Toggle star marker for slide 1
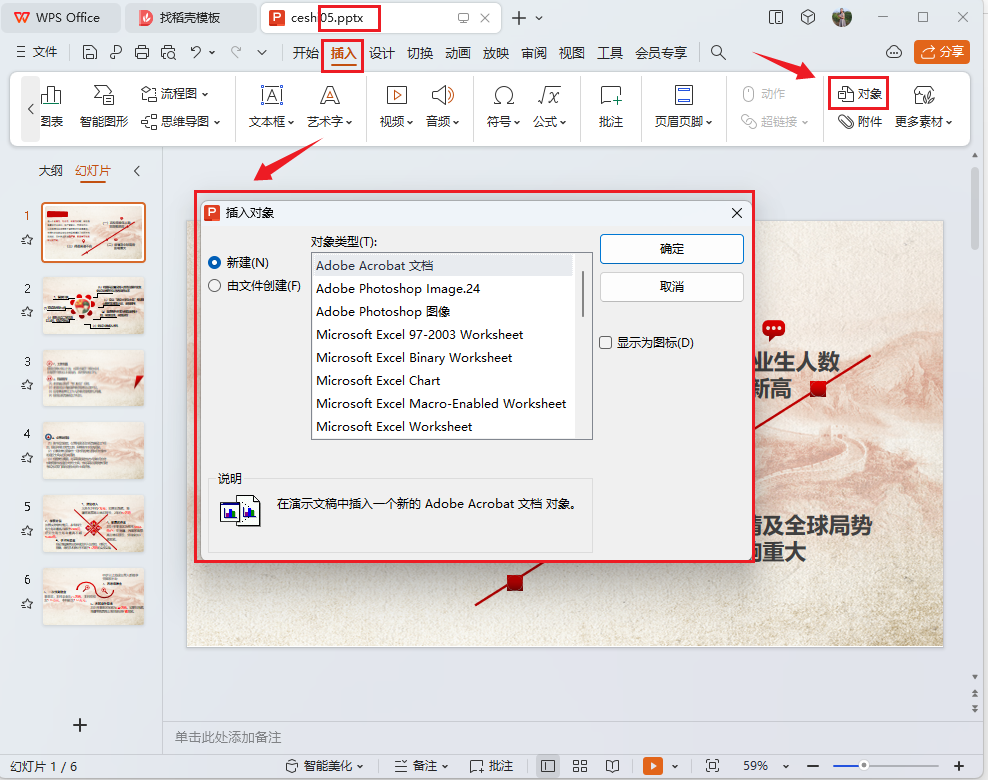Screen dimensions: 988x780 pyautogui.click(x=27, y=239)
